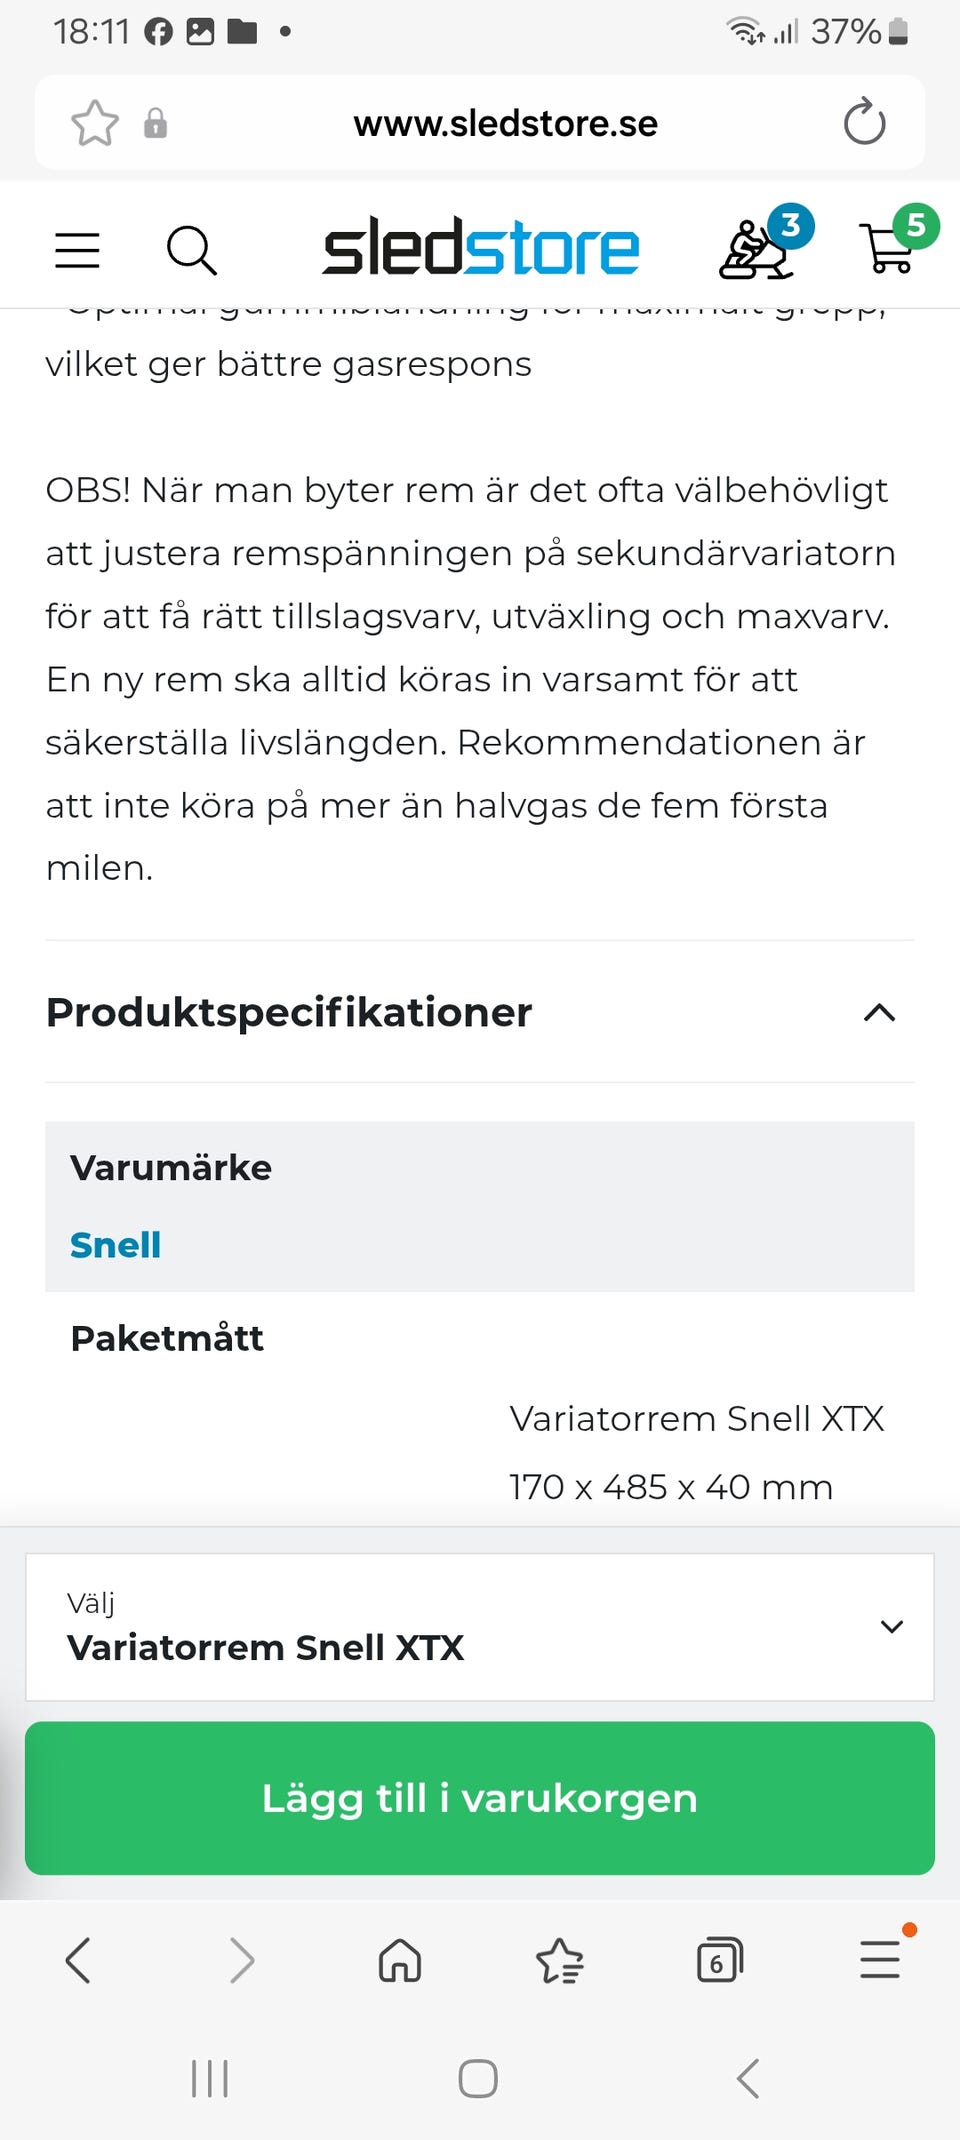960x2140 pixels.
Task: Go forward in browser toolbar
Action: coord(241,1960)
